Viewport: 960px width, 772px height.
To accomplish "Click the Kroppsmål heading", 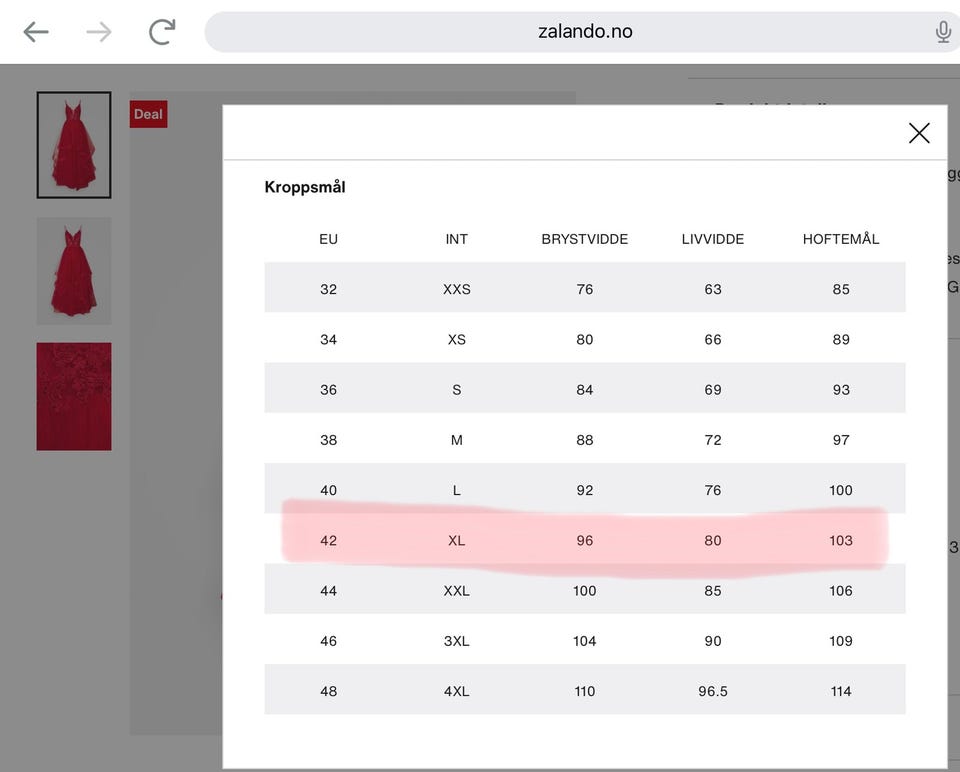I will pos(305,187).
